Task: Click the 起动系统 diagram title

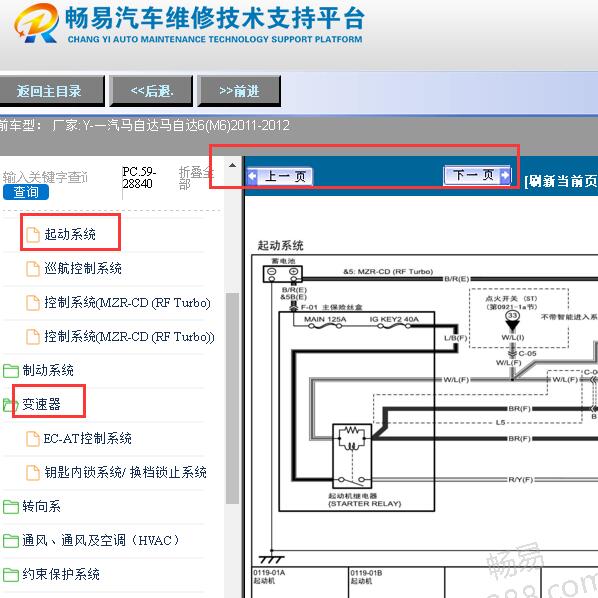Action: pyautogui.click(x=280, y=245)
